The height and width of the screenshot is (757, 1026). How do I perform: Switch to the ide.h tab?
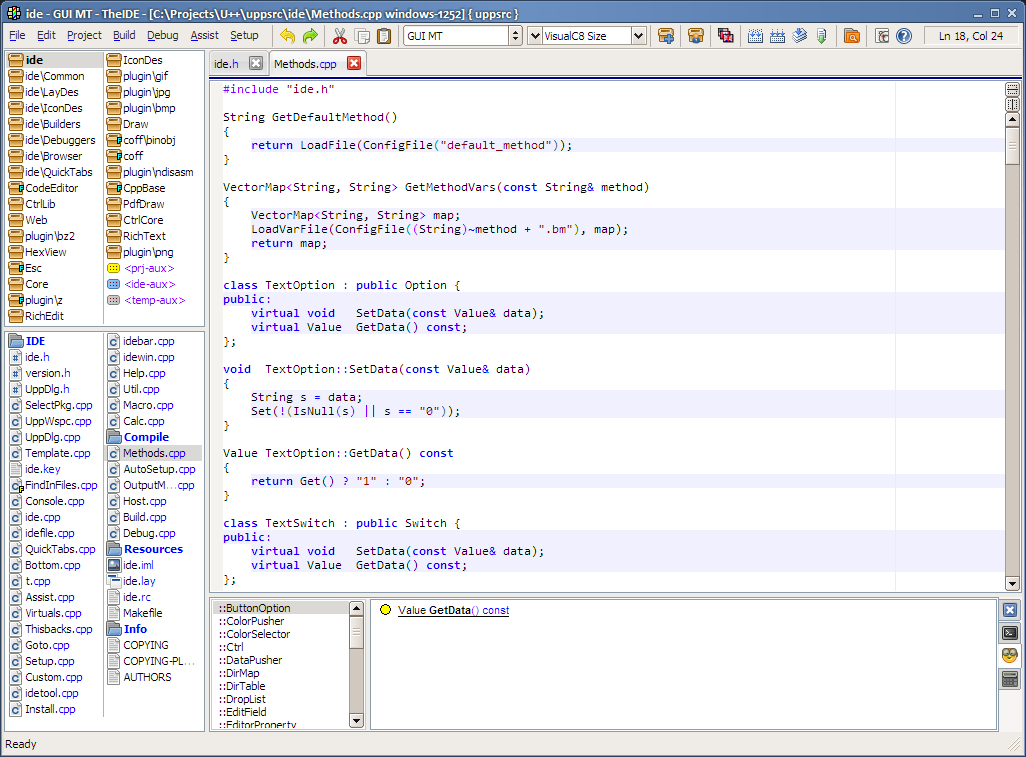[227, 64]
